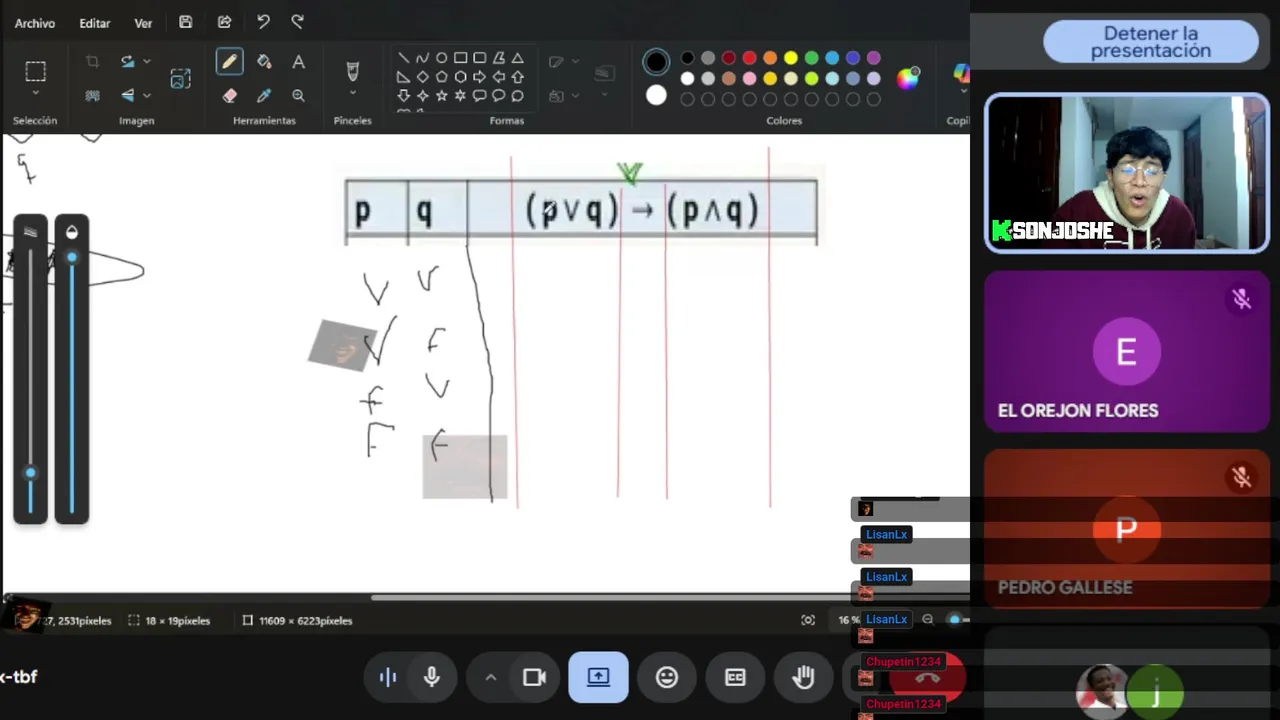Click the Undo arrow

pos(262,22)
